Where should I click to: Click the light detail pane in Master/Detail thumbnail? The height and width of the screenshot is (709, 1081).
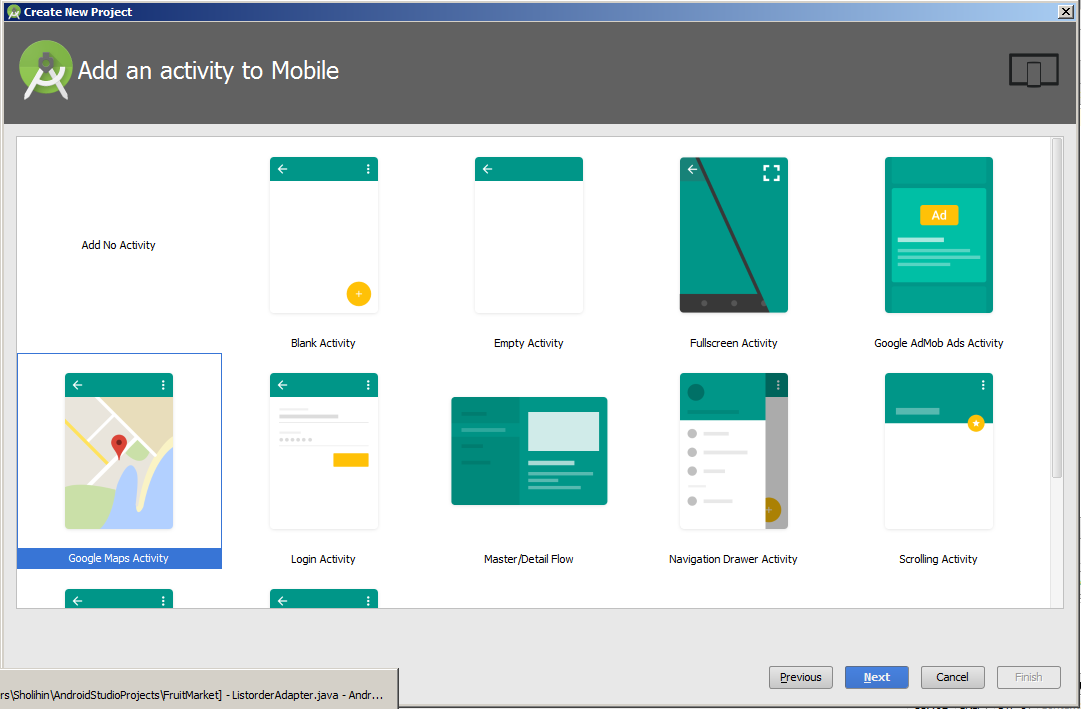(x=563, y=432)
